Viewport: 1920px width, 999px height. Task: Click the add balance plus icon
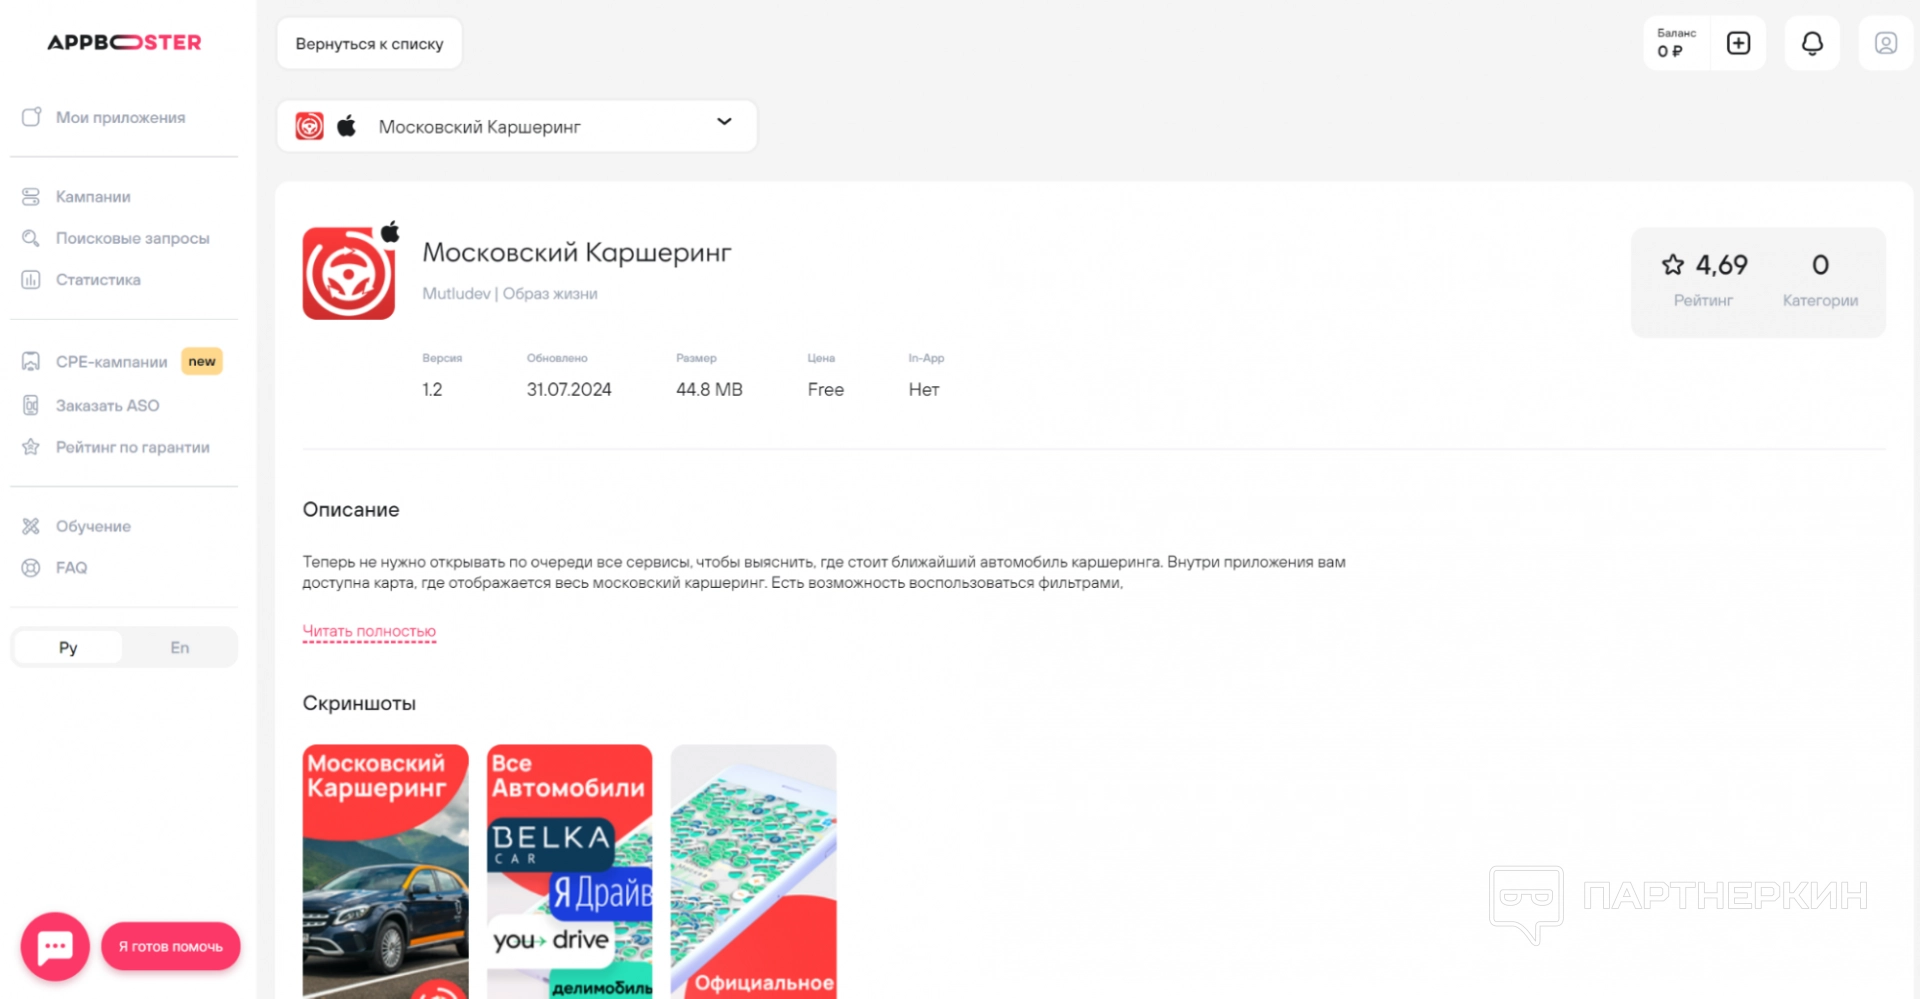(1738, 44)
